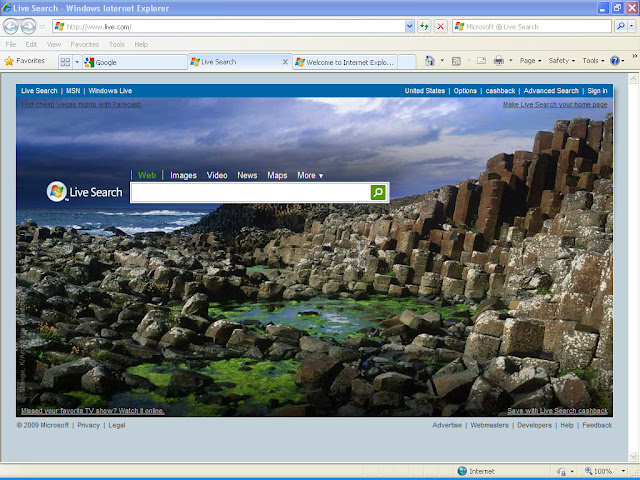Viewport: 640px width, 480px height.
Task: Close the Live Search tab
Action: click(285, 62)
